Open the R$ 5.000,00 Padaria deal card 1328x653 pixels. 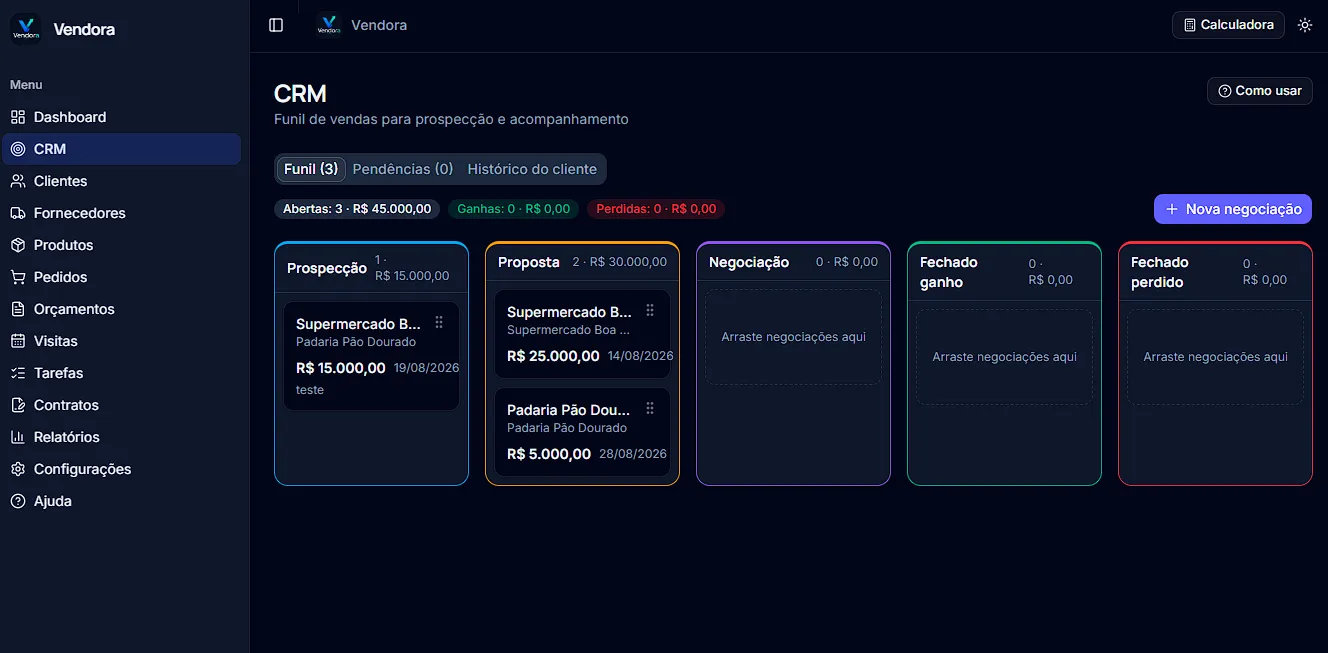tap(582, 432)
